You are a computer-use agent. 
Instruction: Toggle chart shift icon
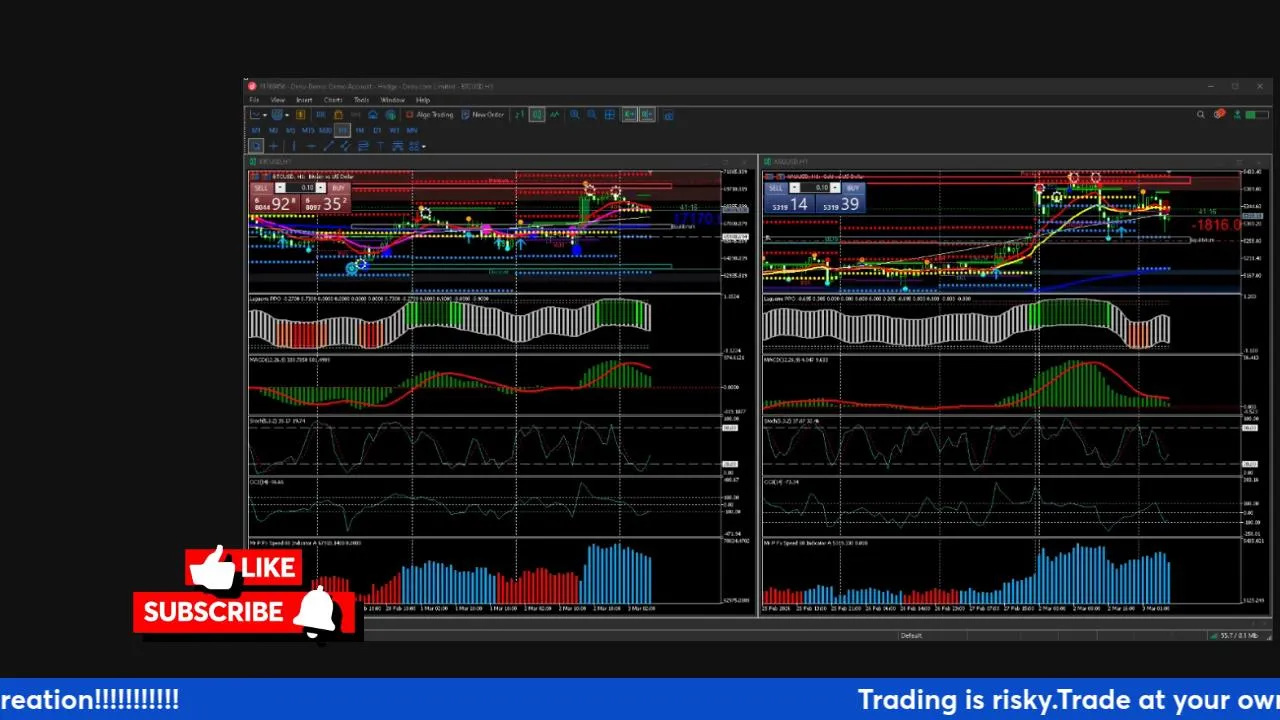point(646,115)
